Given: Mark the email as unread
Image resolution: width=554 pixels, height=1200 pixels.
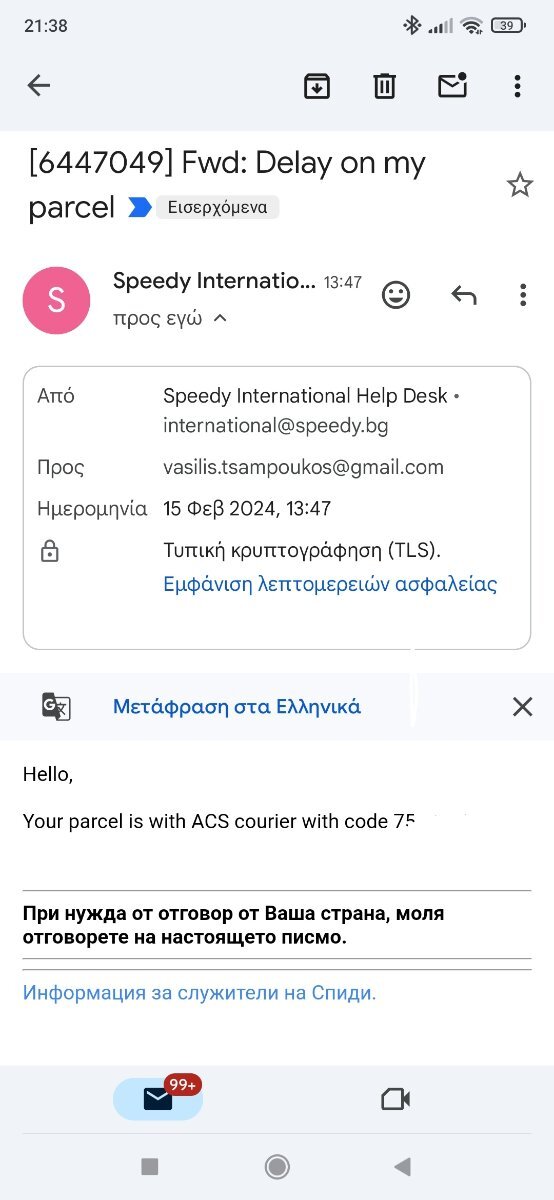Looking at the screenshot, I should point(453,86).
